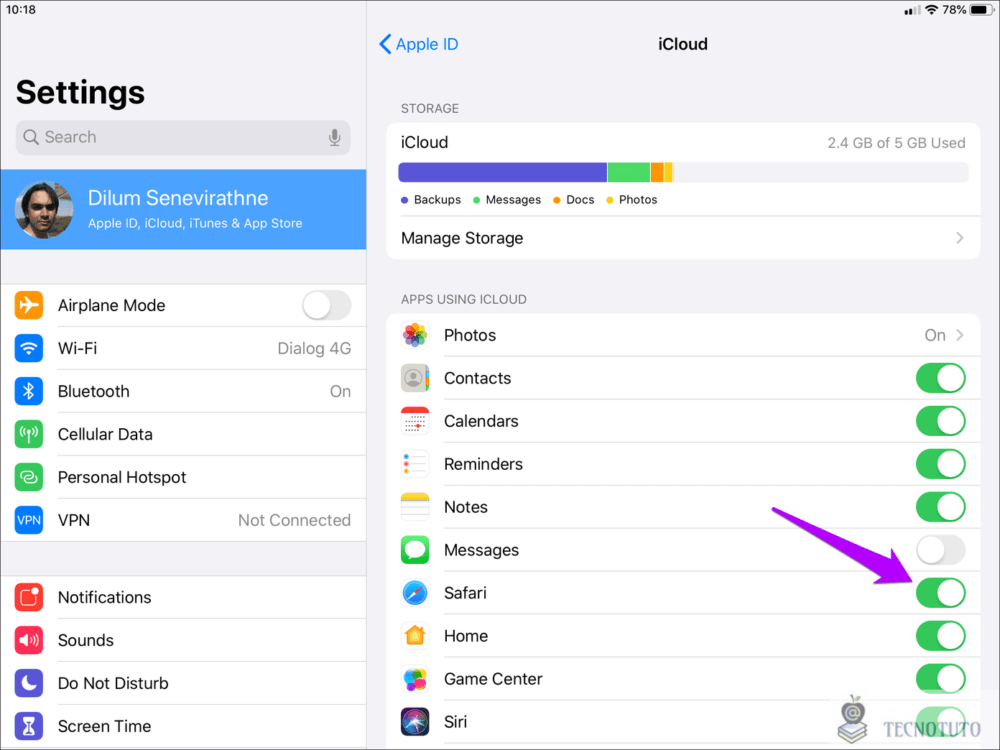This screenshot has width=1000, height=750.
Task: Tap the Photos app icon
Action: (415, 335)
